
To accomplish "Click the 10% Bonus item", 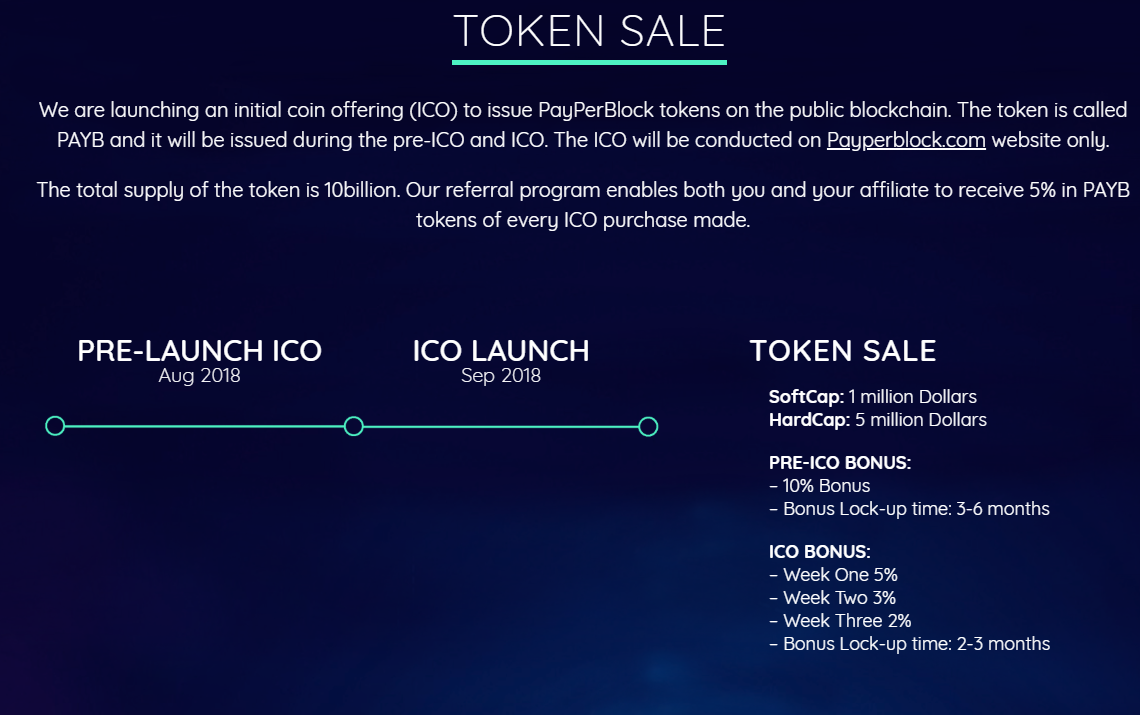I will (819, 486).
